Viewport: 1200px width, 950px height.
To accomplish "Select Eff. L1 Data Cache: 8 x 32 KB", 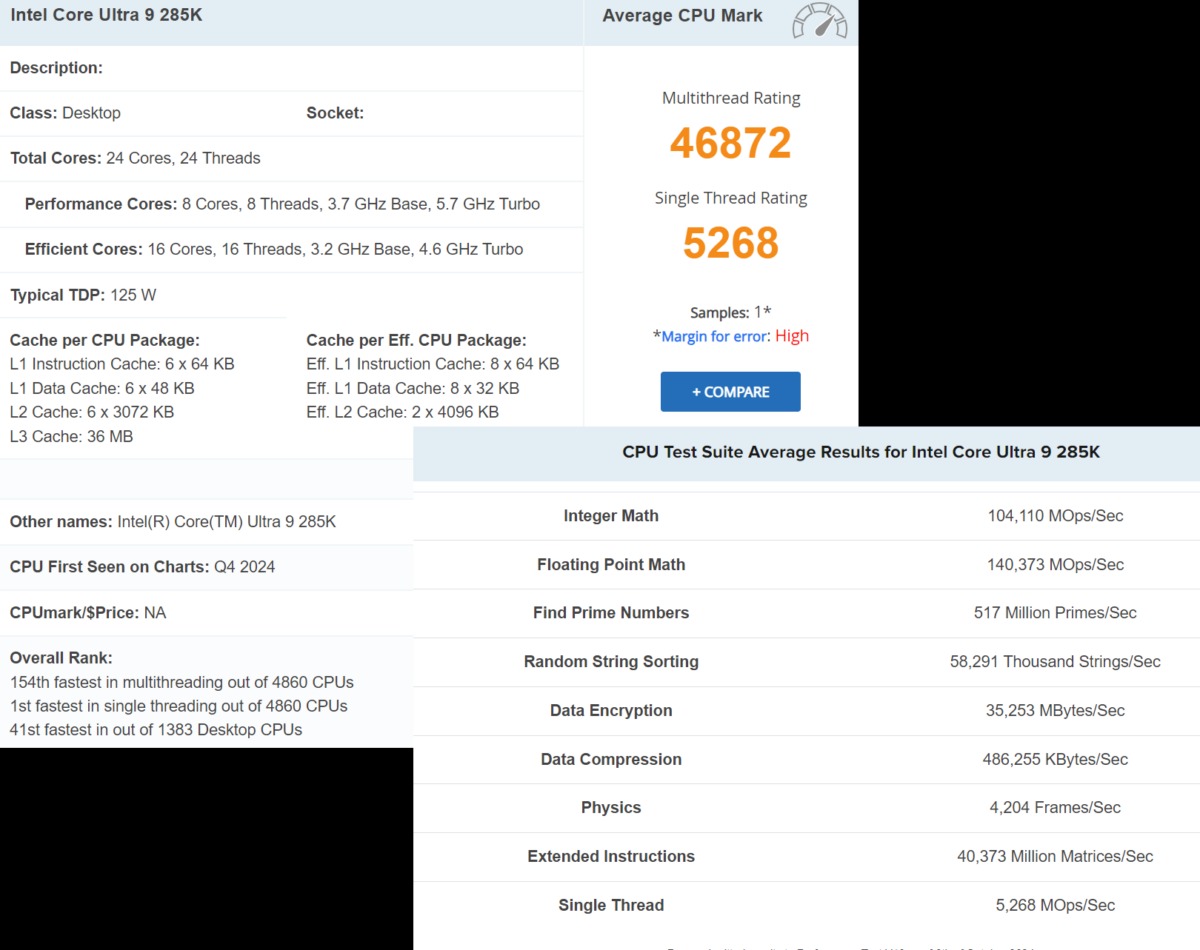I will click(x=413, y=388).
